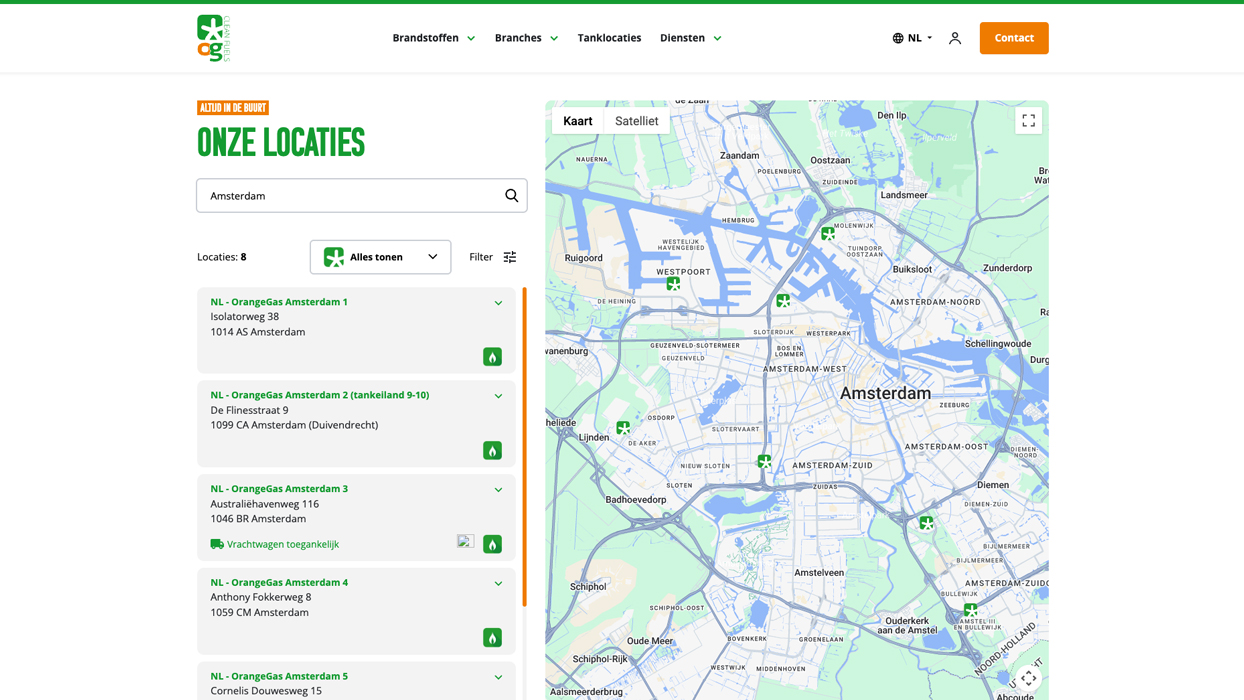Viewport: 1244px width, 700px height.
Task: Switch map to Satelliet view
Action: tap(636, 121)
